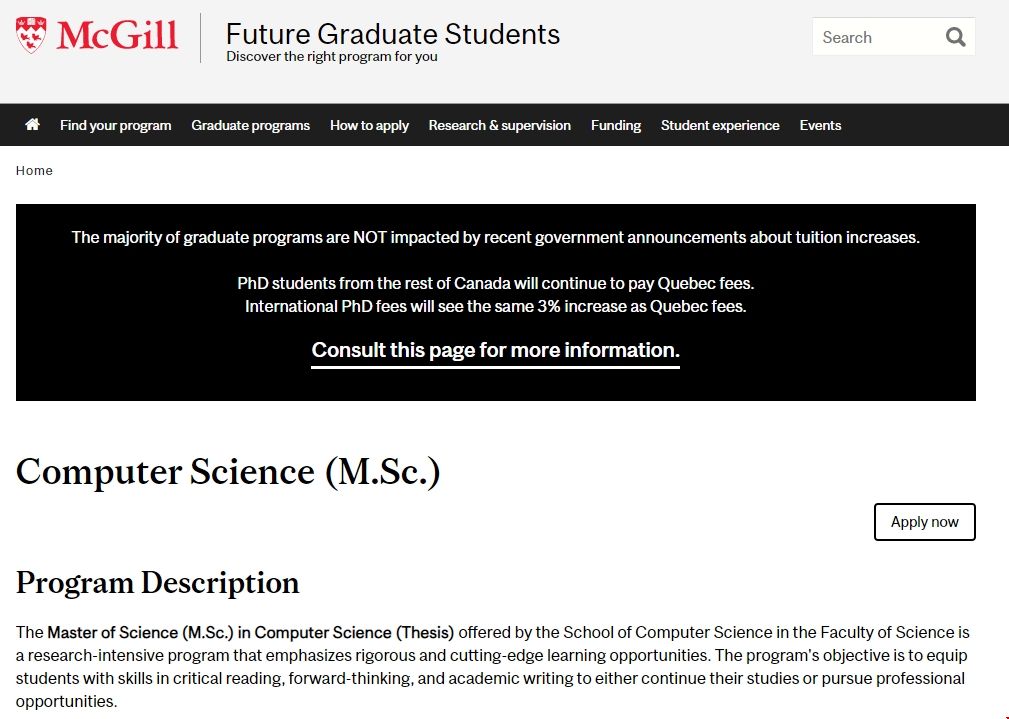This screenshot has width=1009, height=719.
Task: Click the home icon in the navigation bar
Action: point(31,124)
